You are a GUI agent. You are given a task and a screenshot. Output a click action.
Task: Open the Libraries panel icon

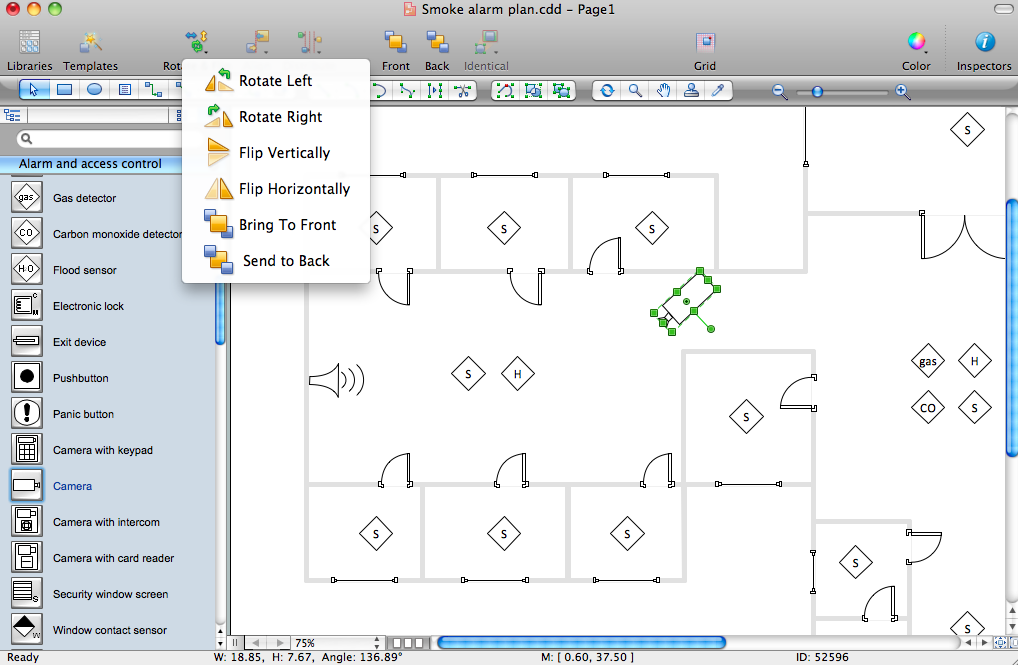tap(29, 43)
